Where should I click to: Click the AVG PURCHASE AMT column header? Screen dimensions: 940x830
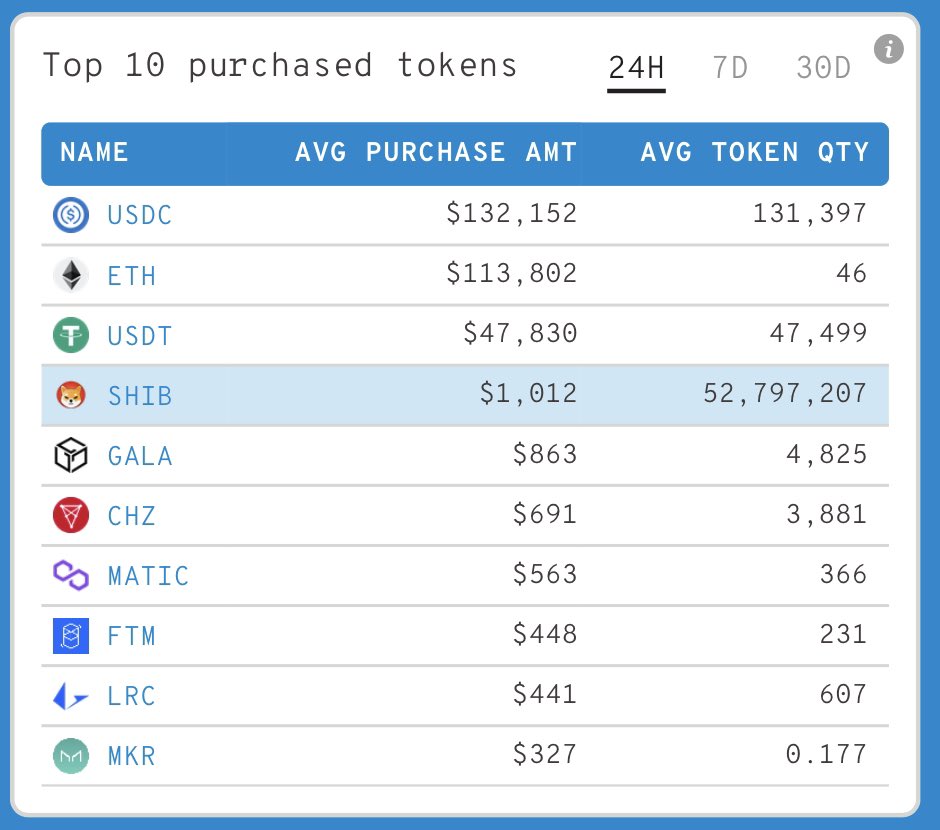[436, 152]
